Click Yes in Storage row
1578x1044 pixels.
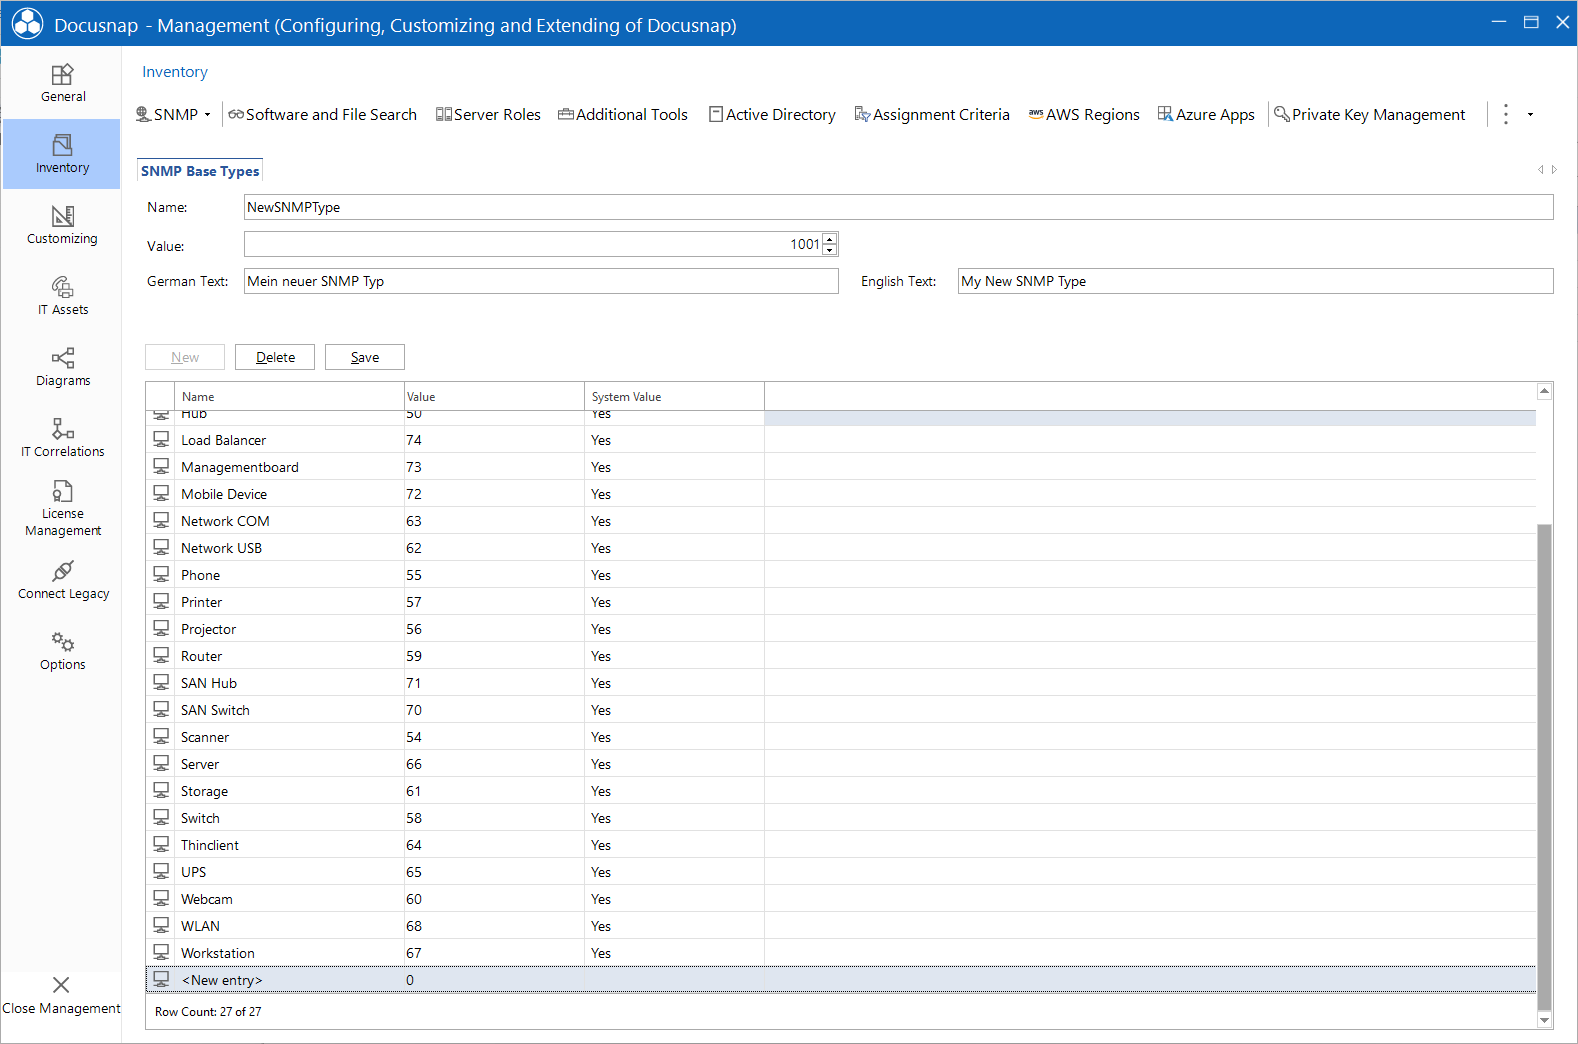click(600, 791)
